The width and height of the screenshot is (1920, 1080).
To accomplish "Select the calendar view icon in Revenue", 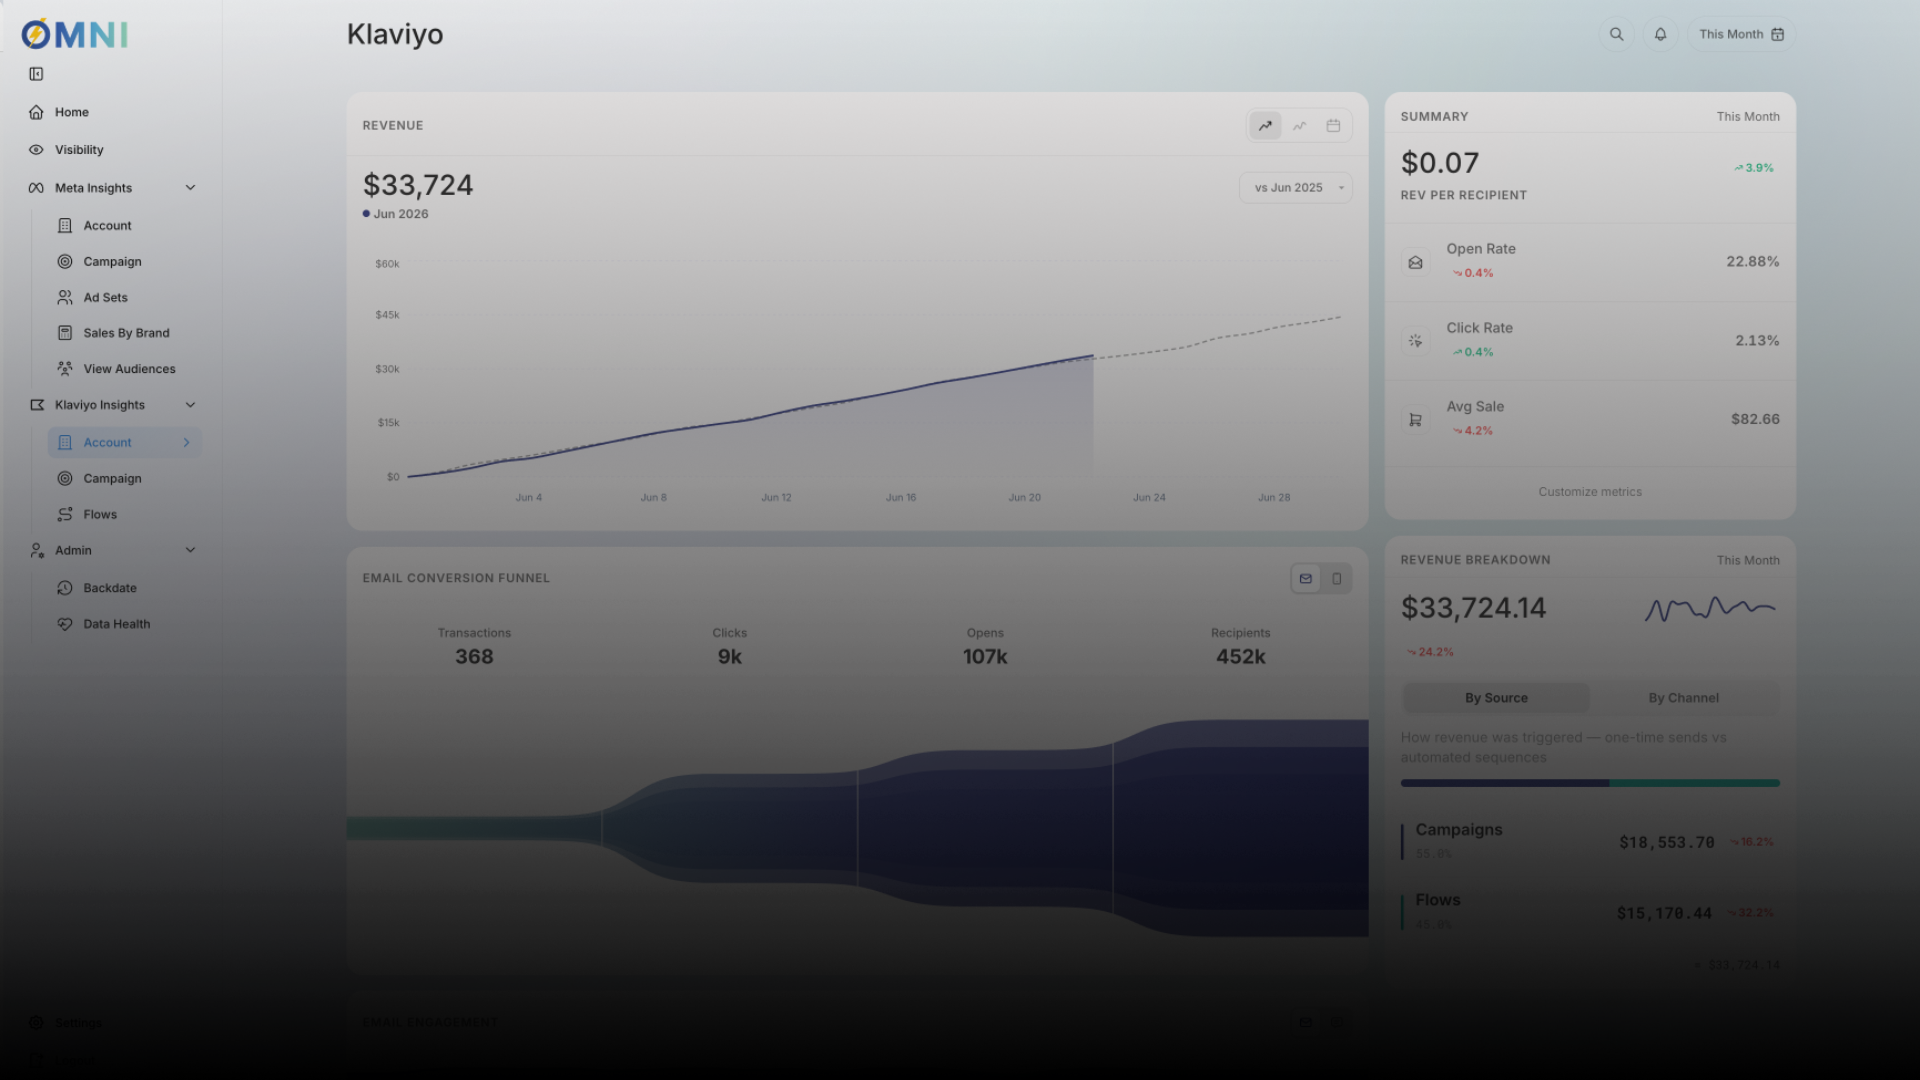I will point(1333,126).
